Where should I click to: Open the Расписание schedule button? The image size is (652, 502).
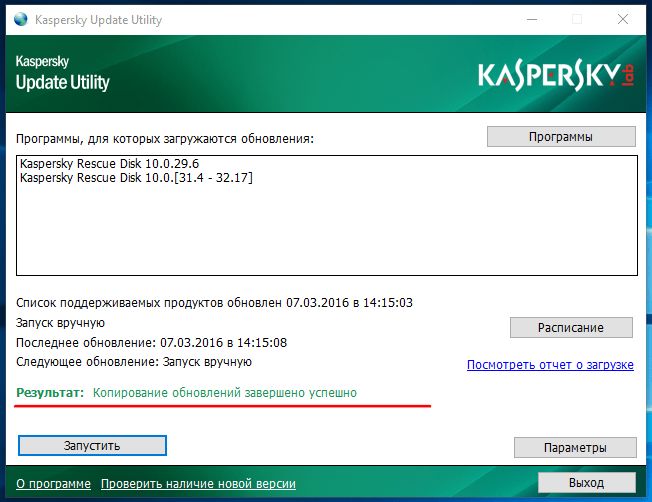(571, 327)
